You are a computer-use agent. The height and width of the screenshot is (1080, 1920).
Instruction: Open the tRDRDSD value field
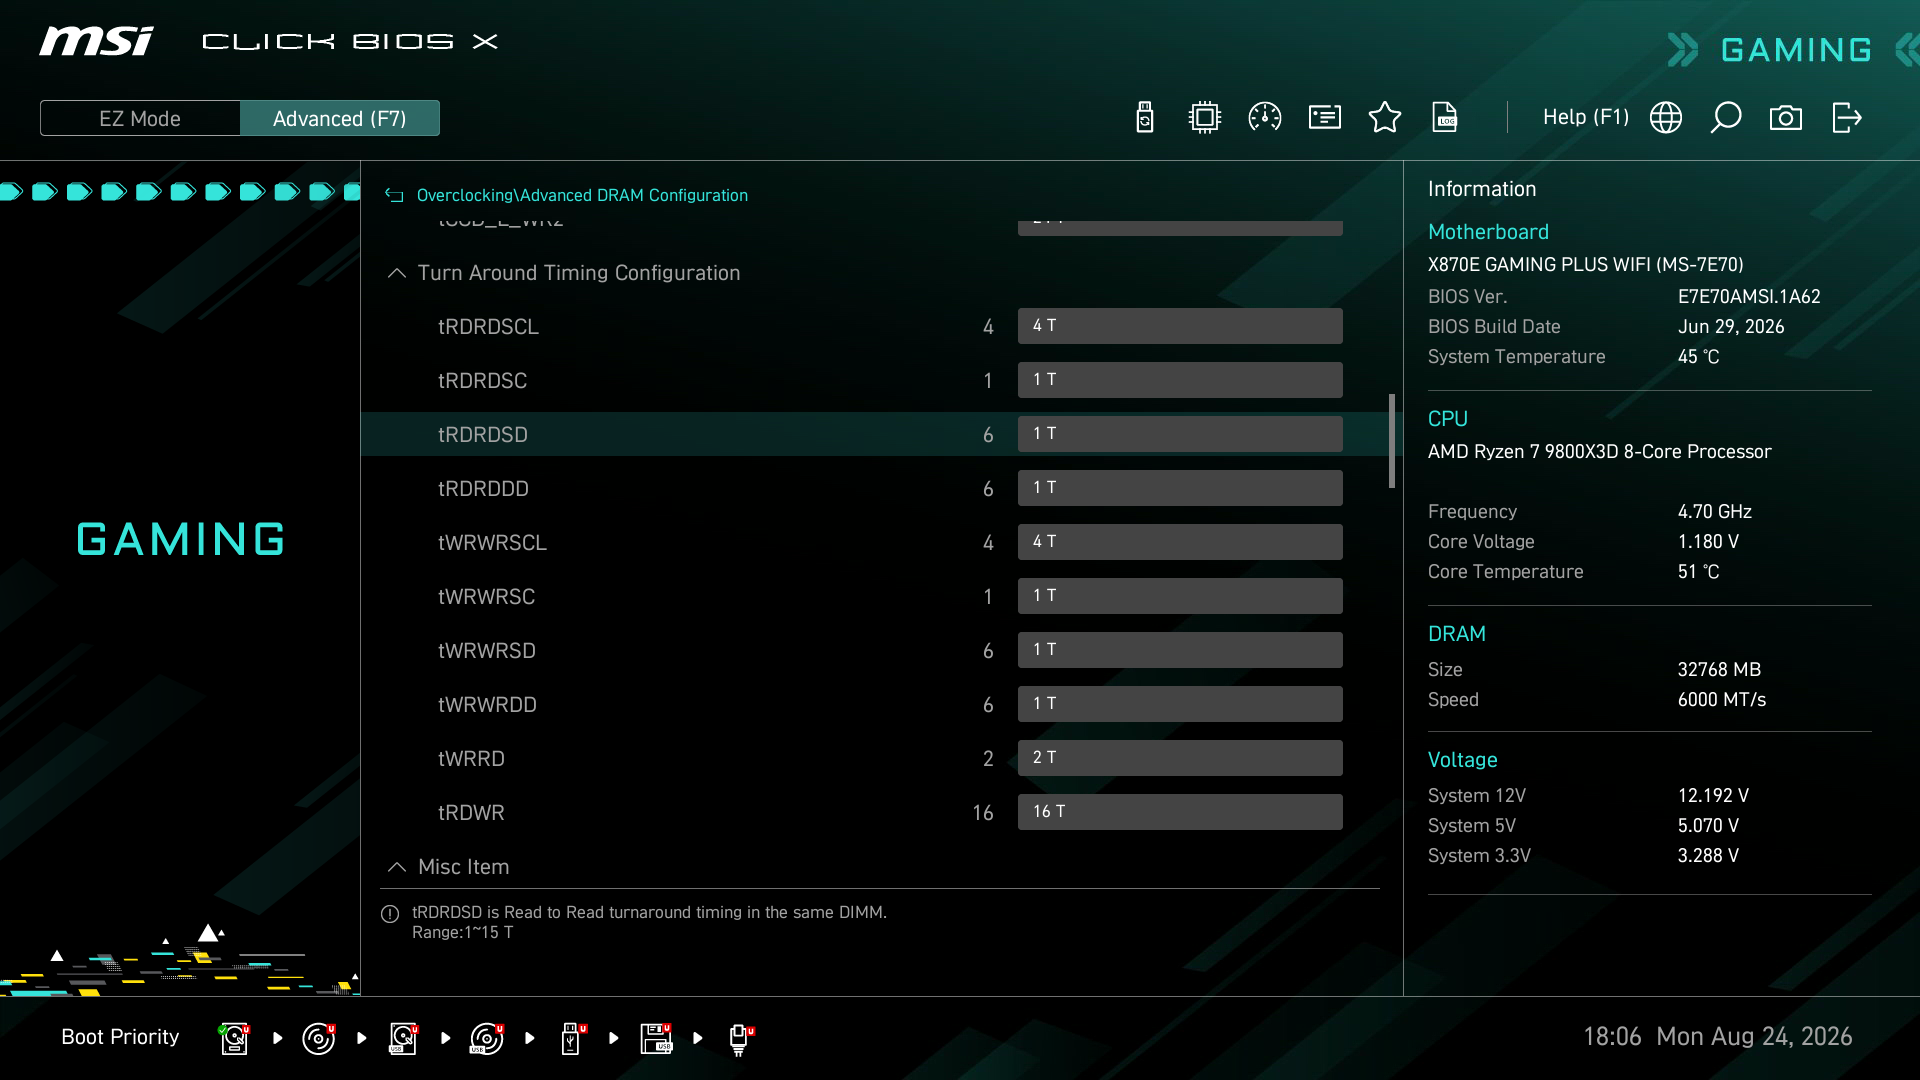coord(1180,434)
